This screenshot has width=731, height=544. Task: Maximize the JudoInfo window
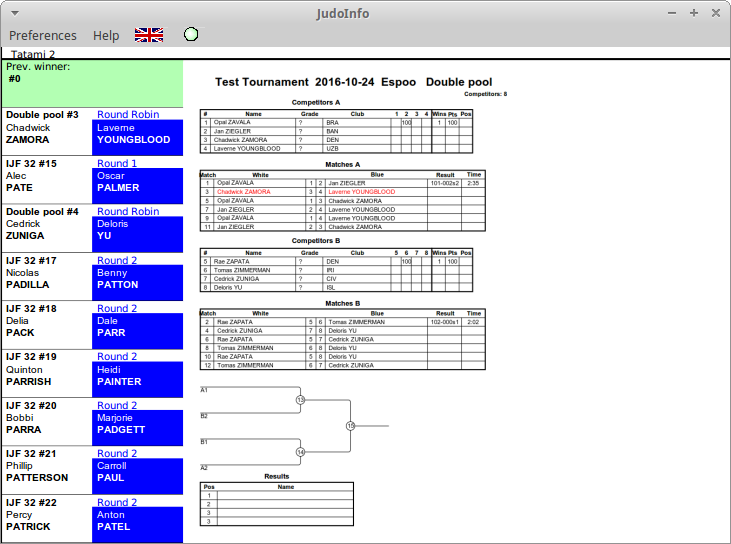click(694, 13)
